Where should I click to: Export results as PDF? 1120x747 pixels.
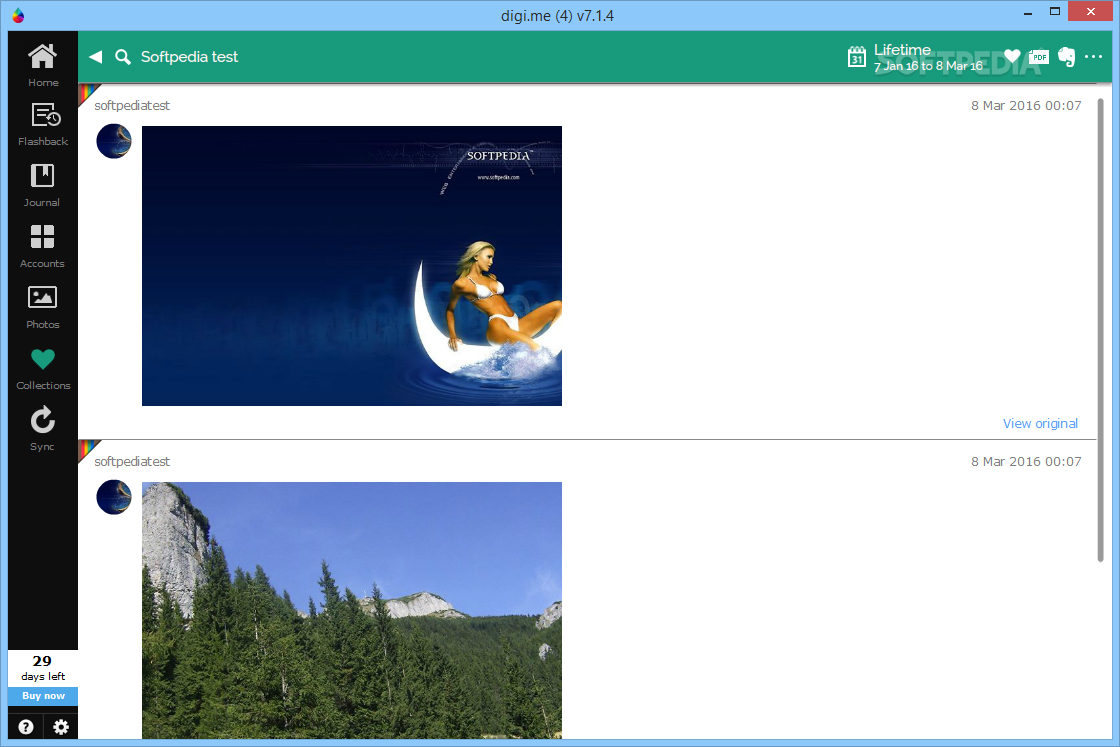1039,56
